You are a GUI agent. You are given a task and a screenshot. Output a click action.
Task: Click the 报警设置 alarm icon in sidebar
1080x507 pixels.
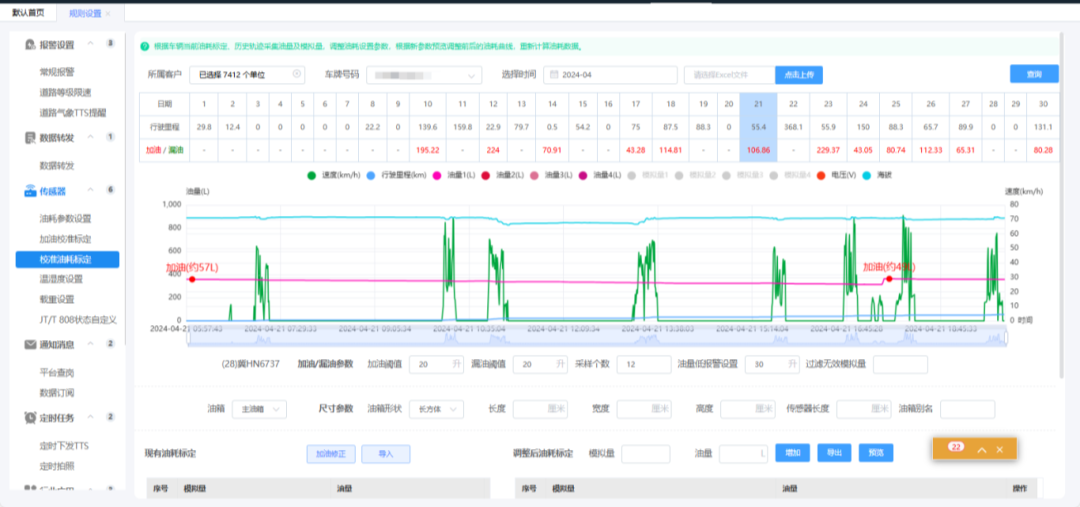tap(30, 45)
